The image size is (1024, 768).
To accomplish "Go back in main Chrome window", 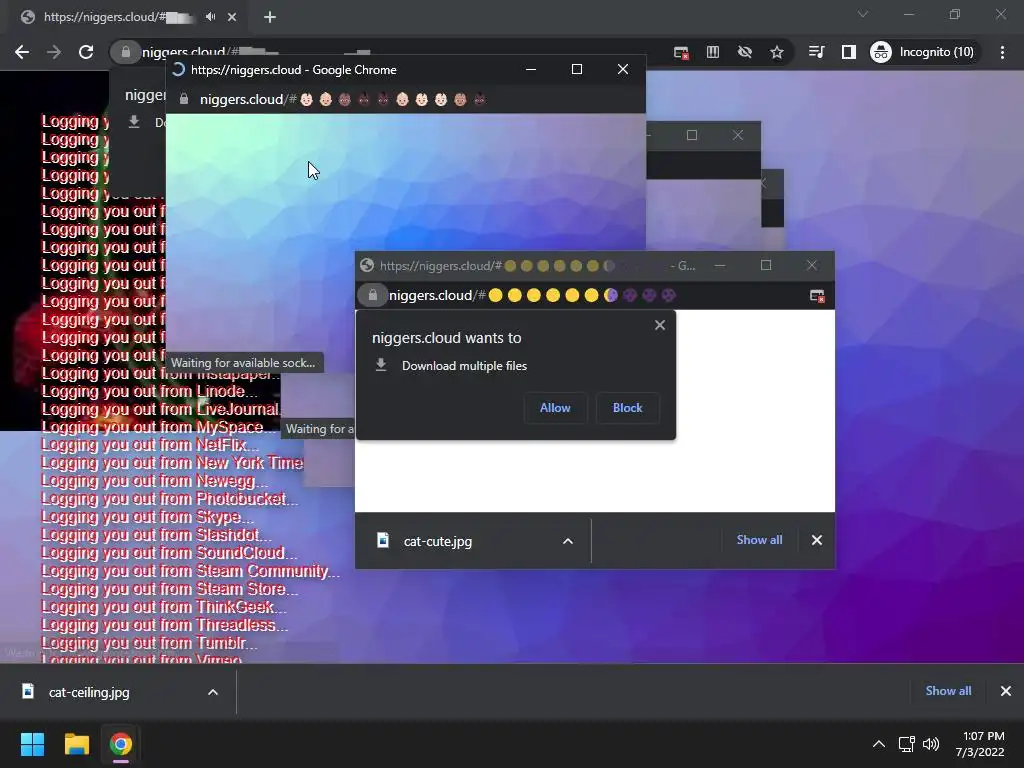I will coord(22,52).
